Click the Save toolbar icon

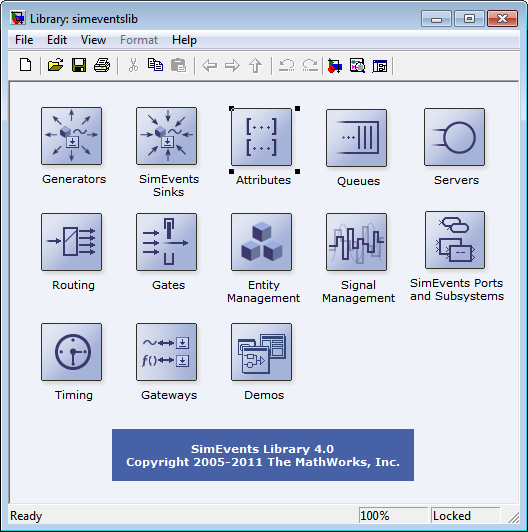click(79, 65)
